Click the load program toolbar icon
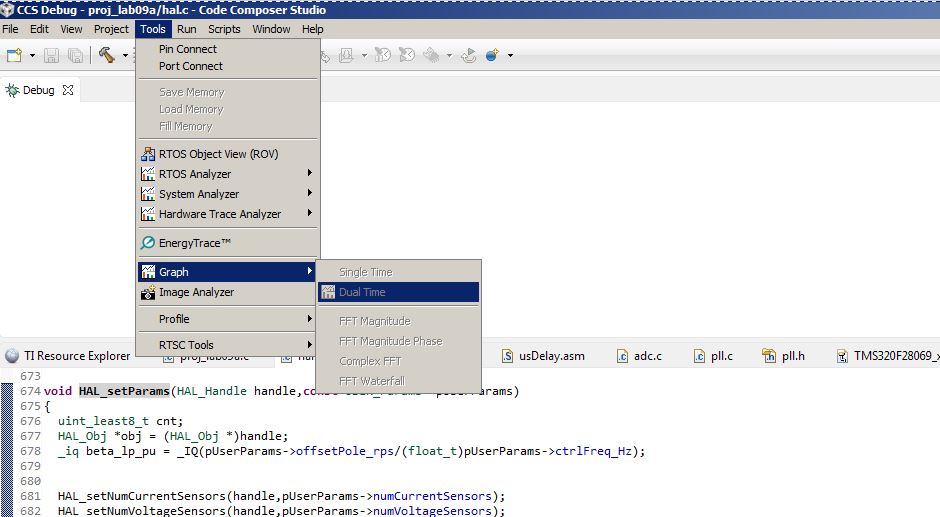 click(346, 56)
